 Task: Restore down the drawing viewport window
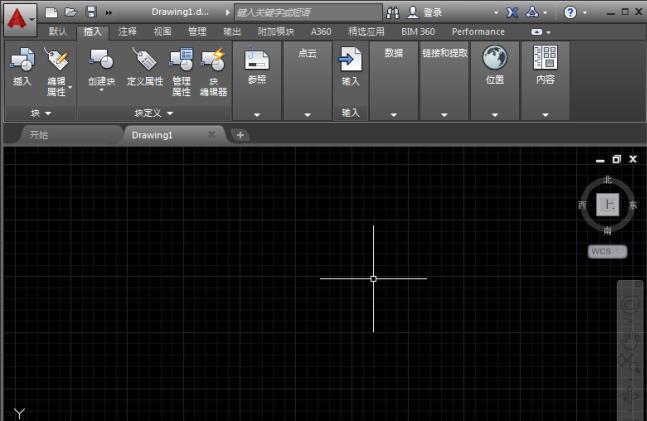(616, 159)
